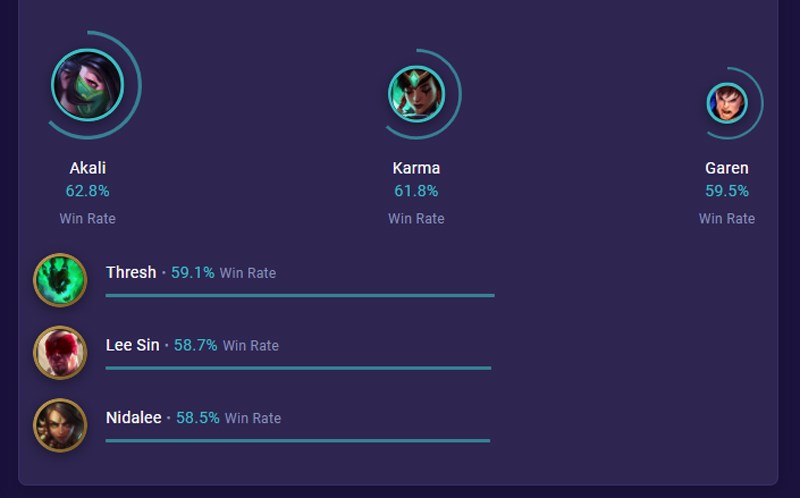Click Akali's 62.8% win rate value

(x=88, y=191)
